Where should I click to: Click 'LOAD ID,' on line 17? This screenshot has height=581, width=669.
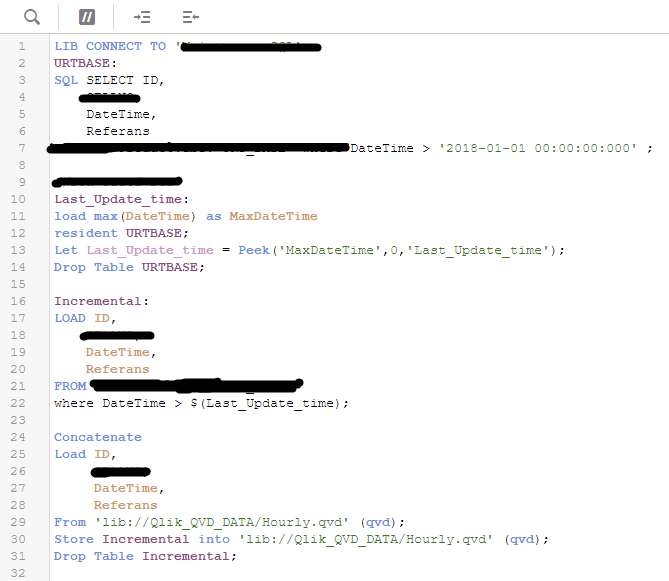85,318
